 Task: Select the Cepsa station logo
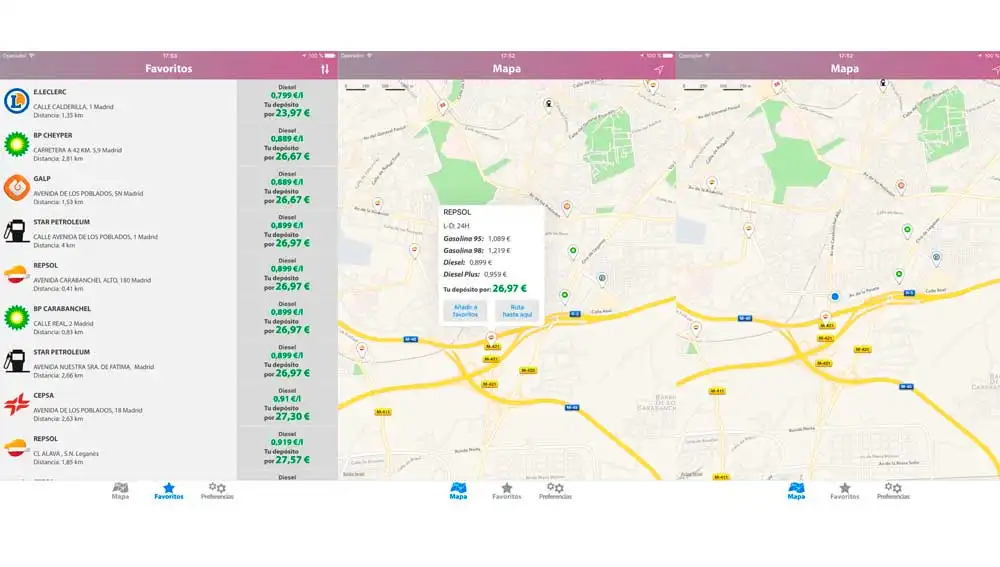[17, 404]
